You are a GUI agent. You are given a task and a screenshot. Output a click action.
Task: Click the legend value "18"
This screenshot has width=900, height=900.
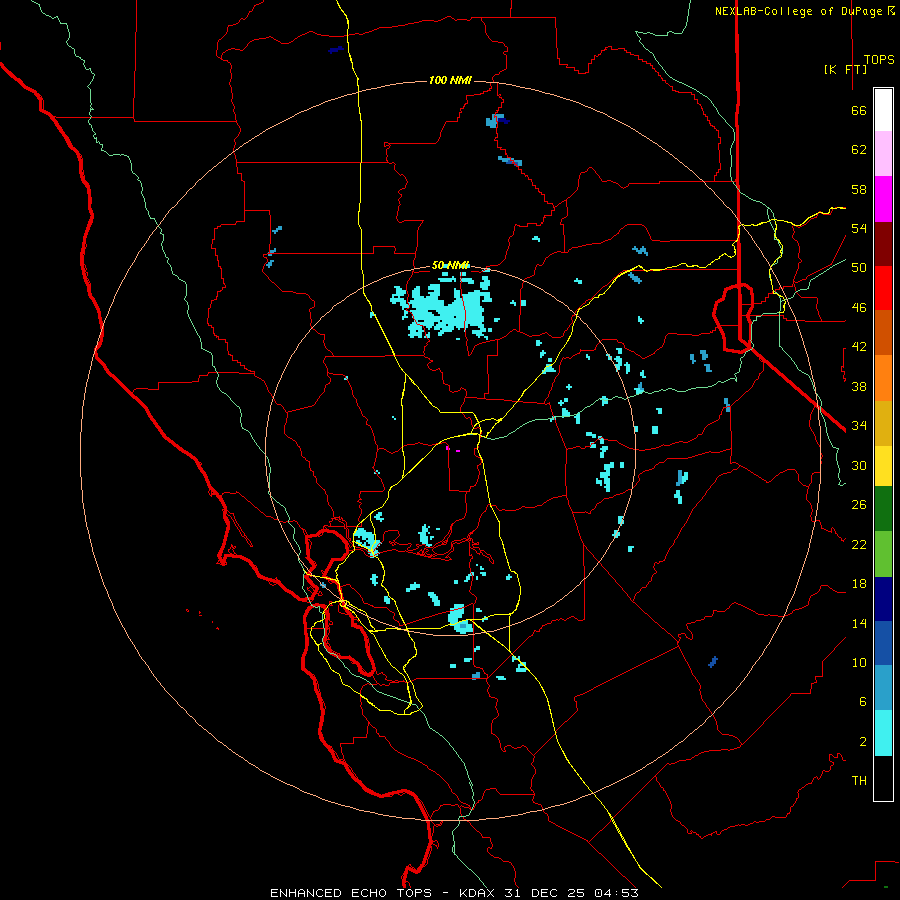click(x=859, y=584)
